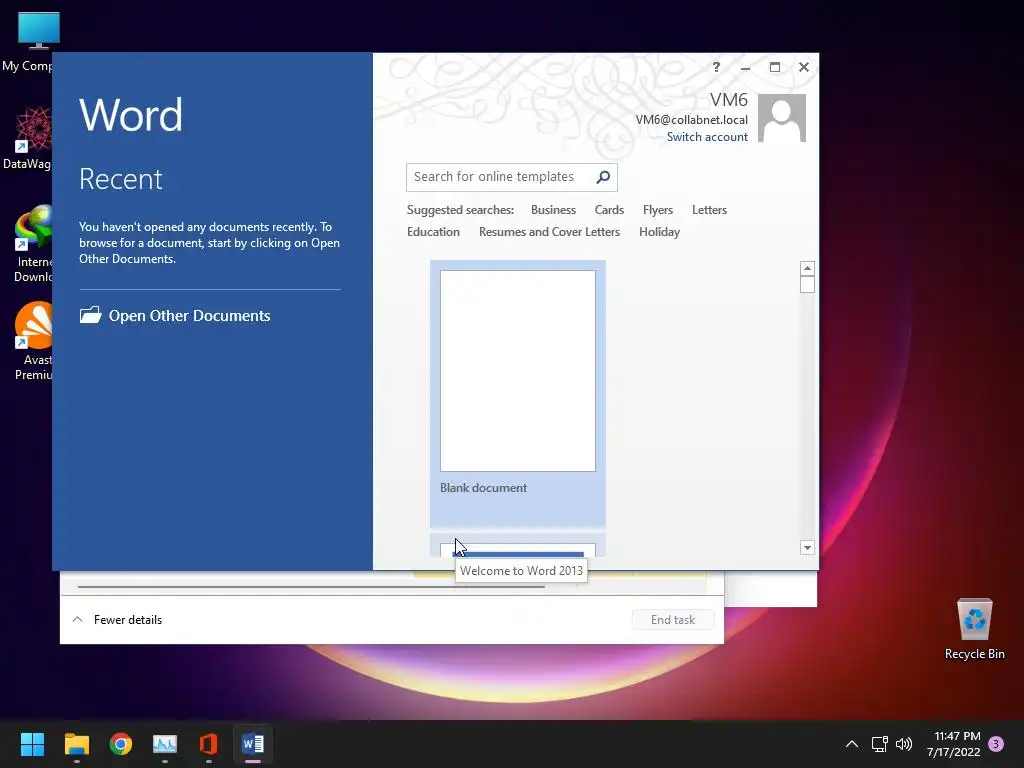
Task: Open the Windows Start menu
Action: click(32, 744)
